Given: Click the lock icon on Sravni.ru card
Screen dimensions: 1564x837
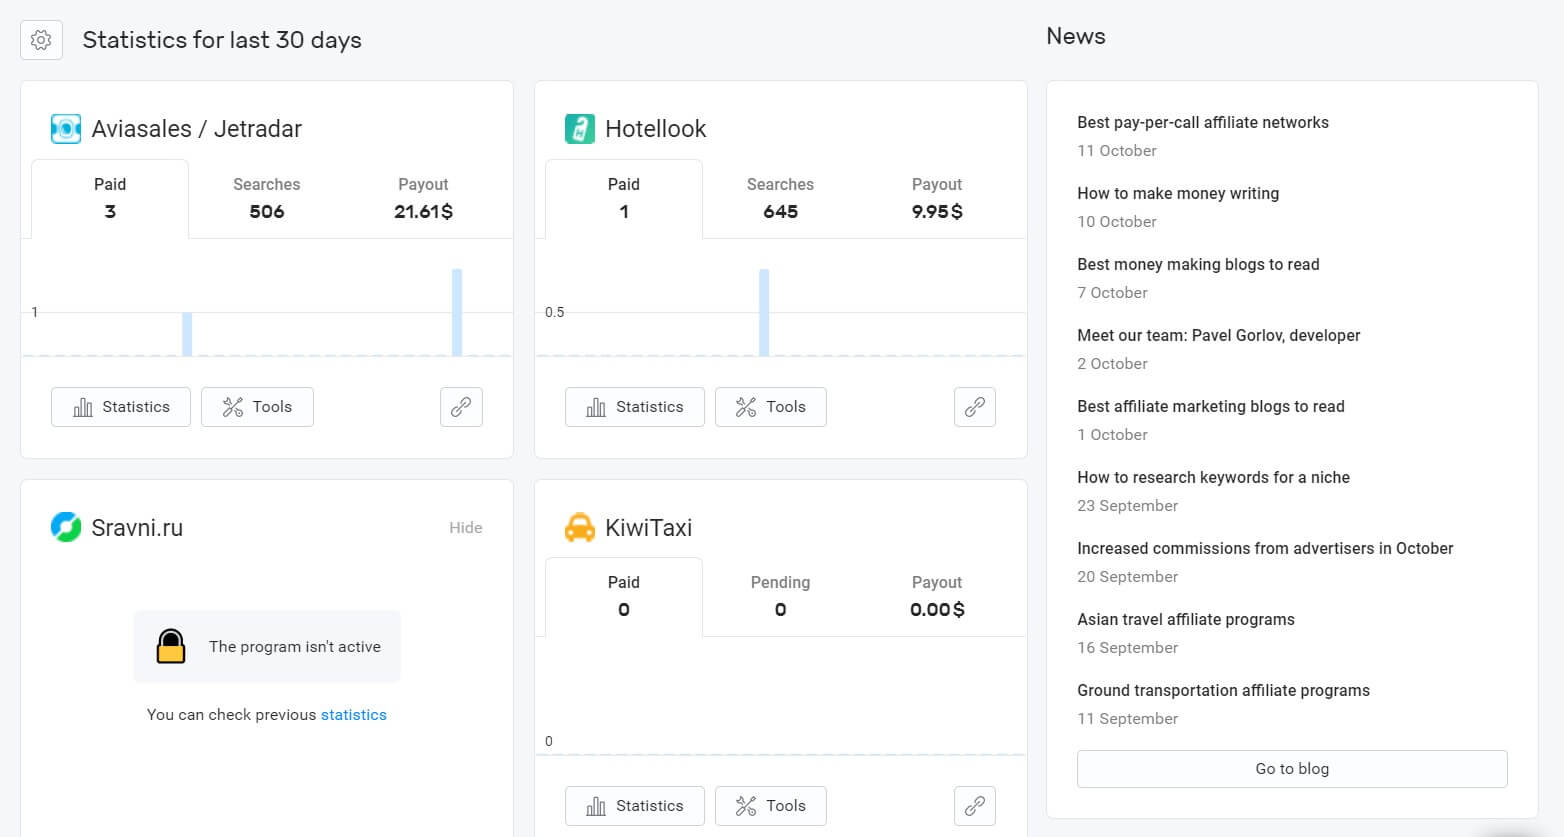Looking at the screenshot, I should click(171, 646).
